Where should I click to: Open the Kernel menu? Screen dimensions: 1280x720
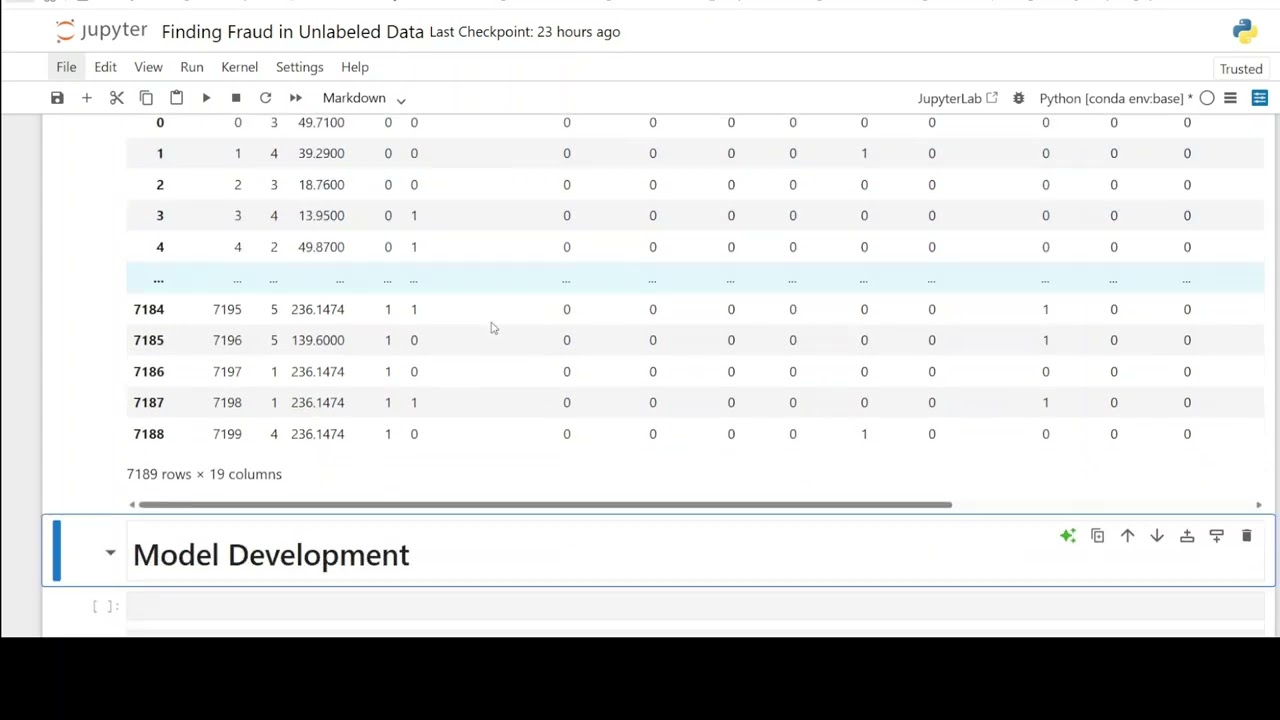239,67
